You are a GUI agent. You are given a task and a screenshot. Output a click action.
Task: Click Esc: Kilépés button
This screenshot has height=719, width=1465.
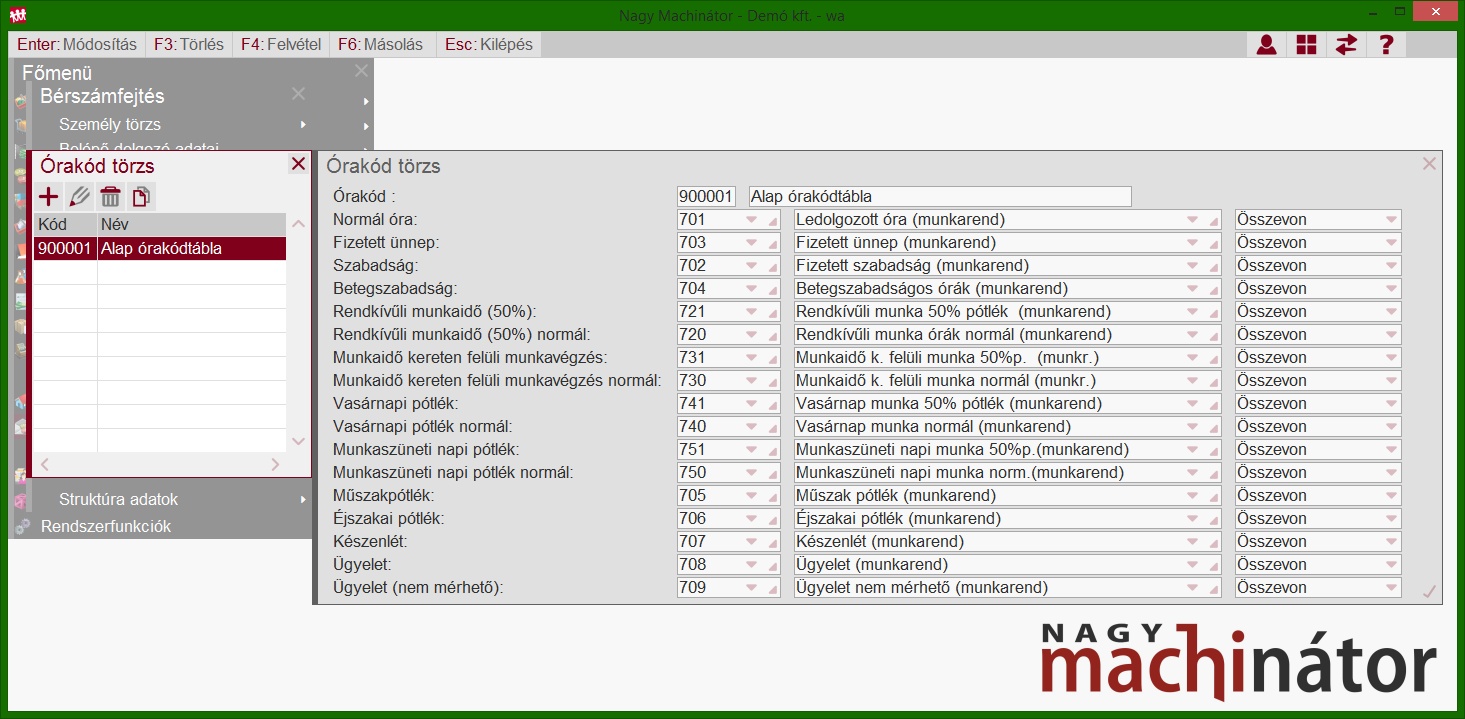click(489, 45)
